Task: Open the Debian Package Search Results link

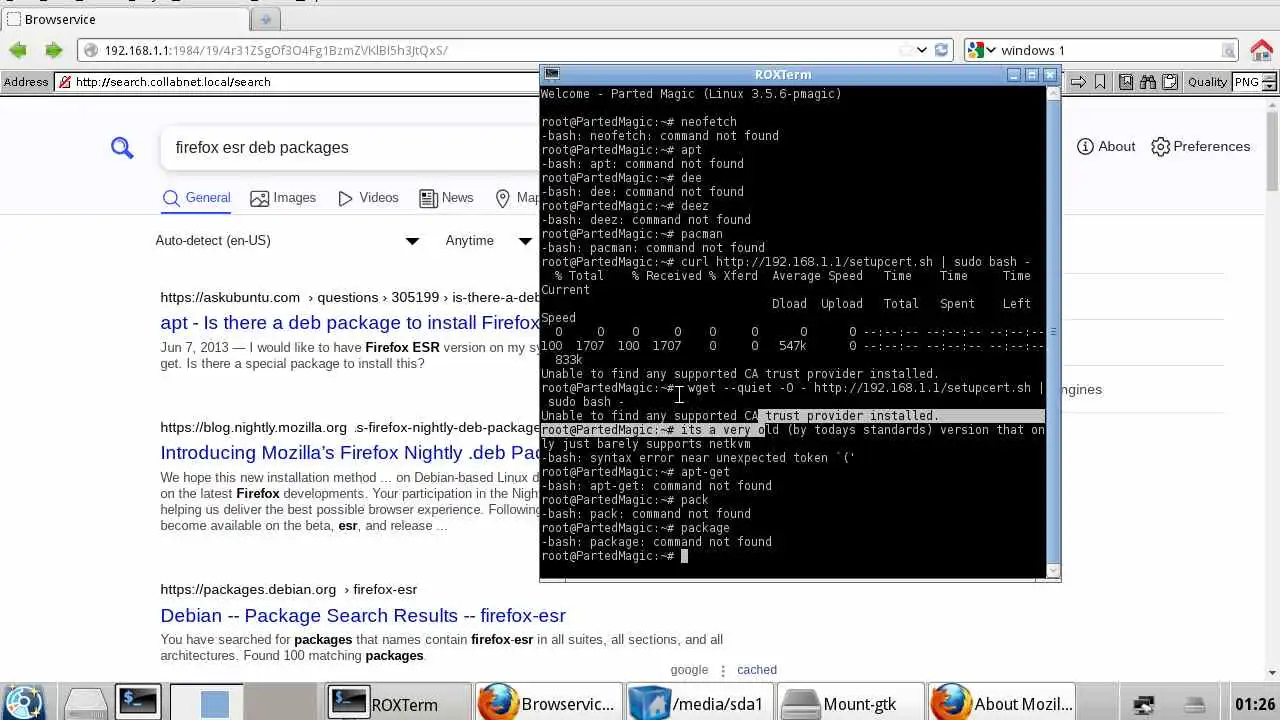Action: point(363,615)
